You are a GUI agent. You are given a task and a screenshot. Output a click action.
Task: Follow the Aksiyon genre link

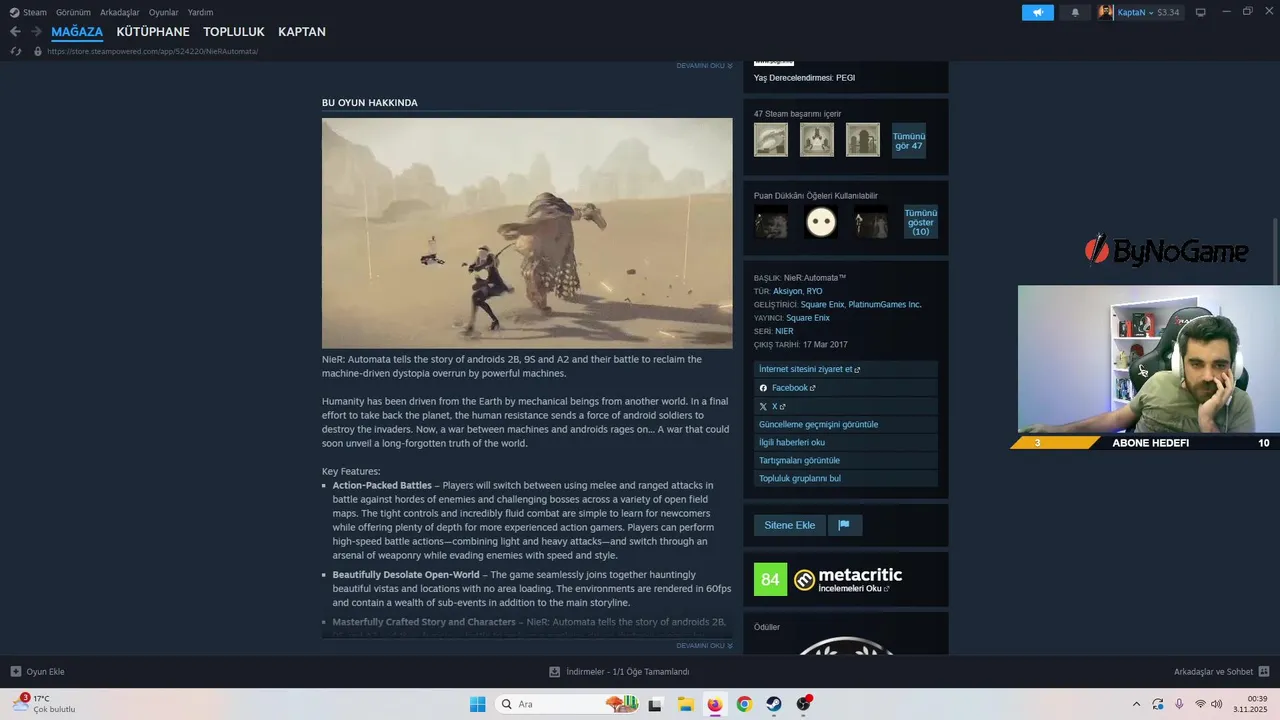coord(787,291)
